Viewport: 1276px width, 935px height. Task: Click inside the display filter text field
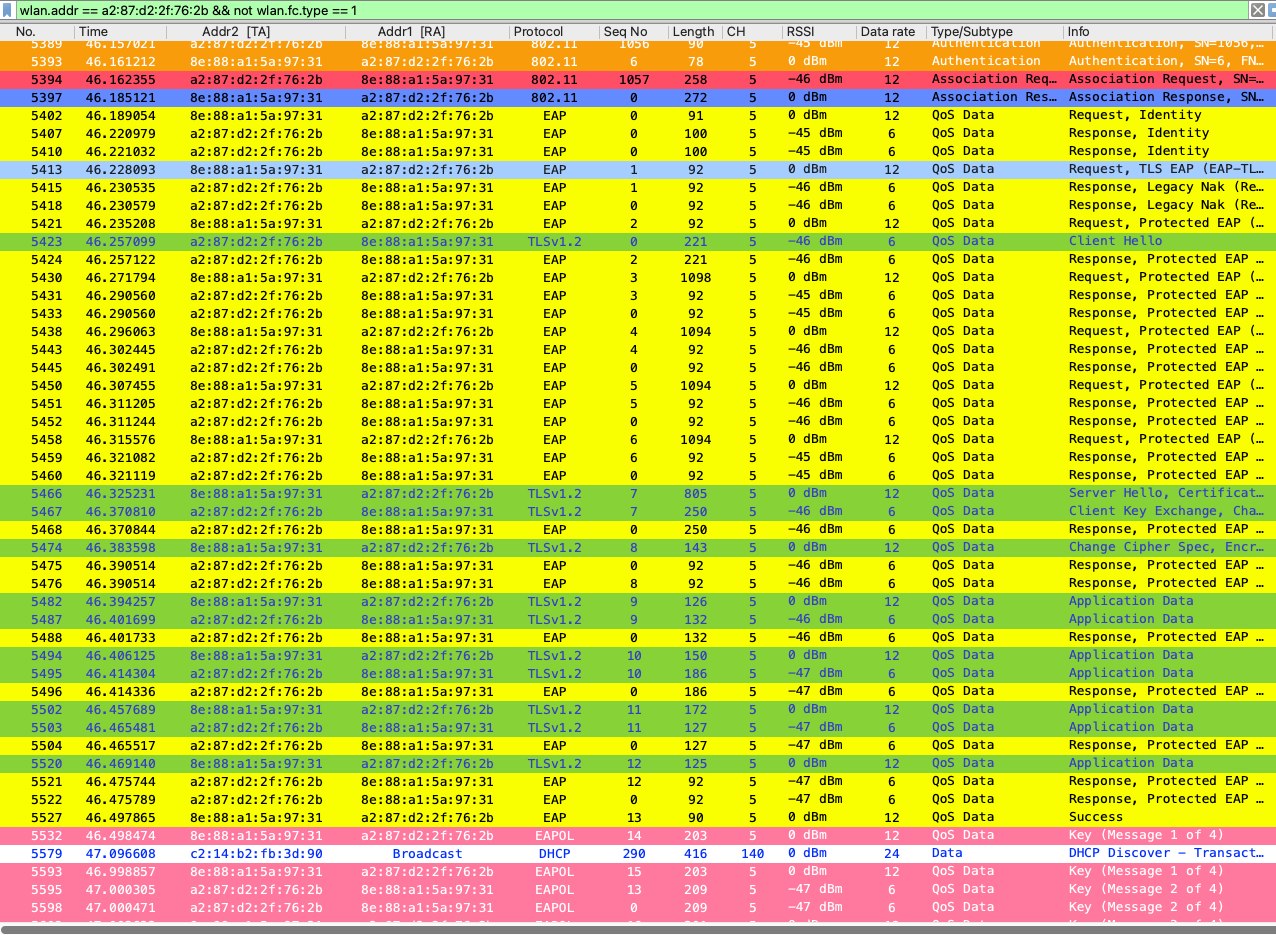(600, 10)
